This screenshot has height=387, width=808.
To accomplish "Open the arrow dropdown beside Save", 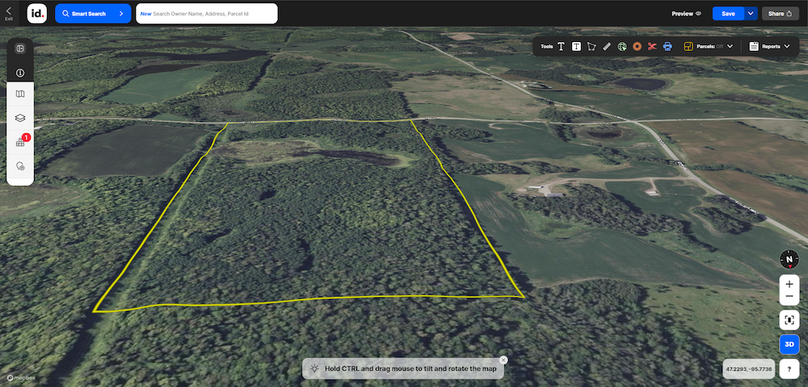I will pyautogui.click(x=751, y=14).
